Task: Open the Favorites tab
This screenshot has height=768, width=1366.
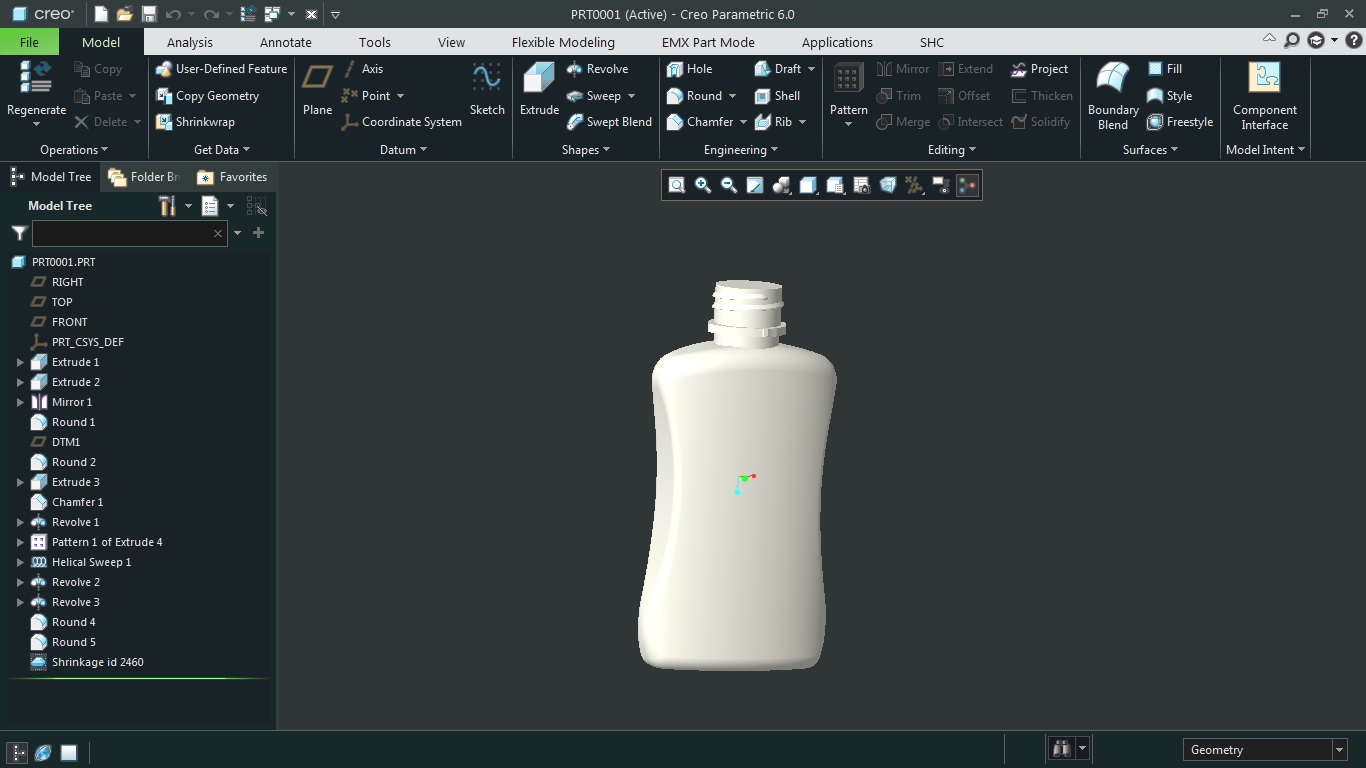Action: click(x=232, y=177)
